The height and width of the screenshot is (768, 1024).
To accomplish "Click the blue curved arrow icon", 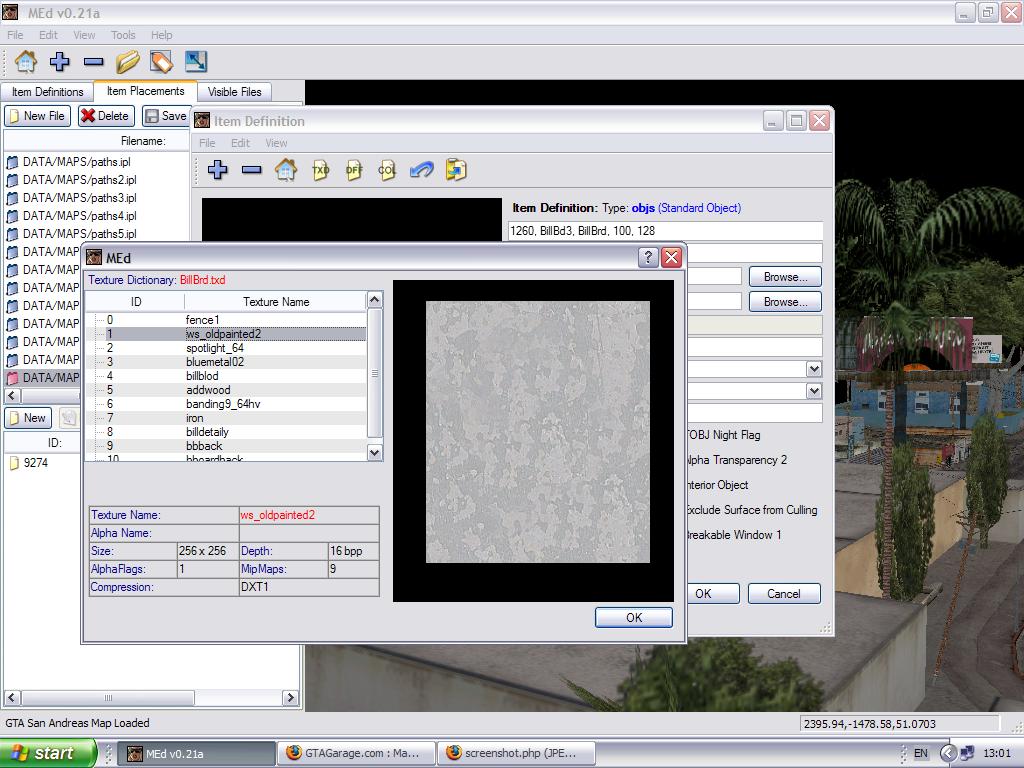I will pos(421,170).
